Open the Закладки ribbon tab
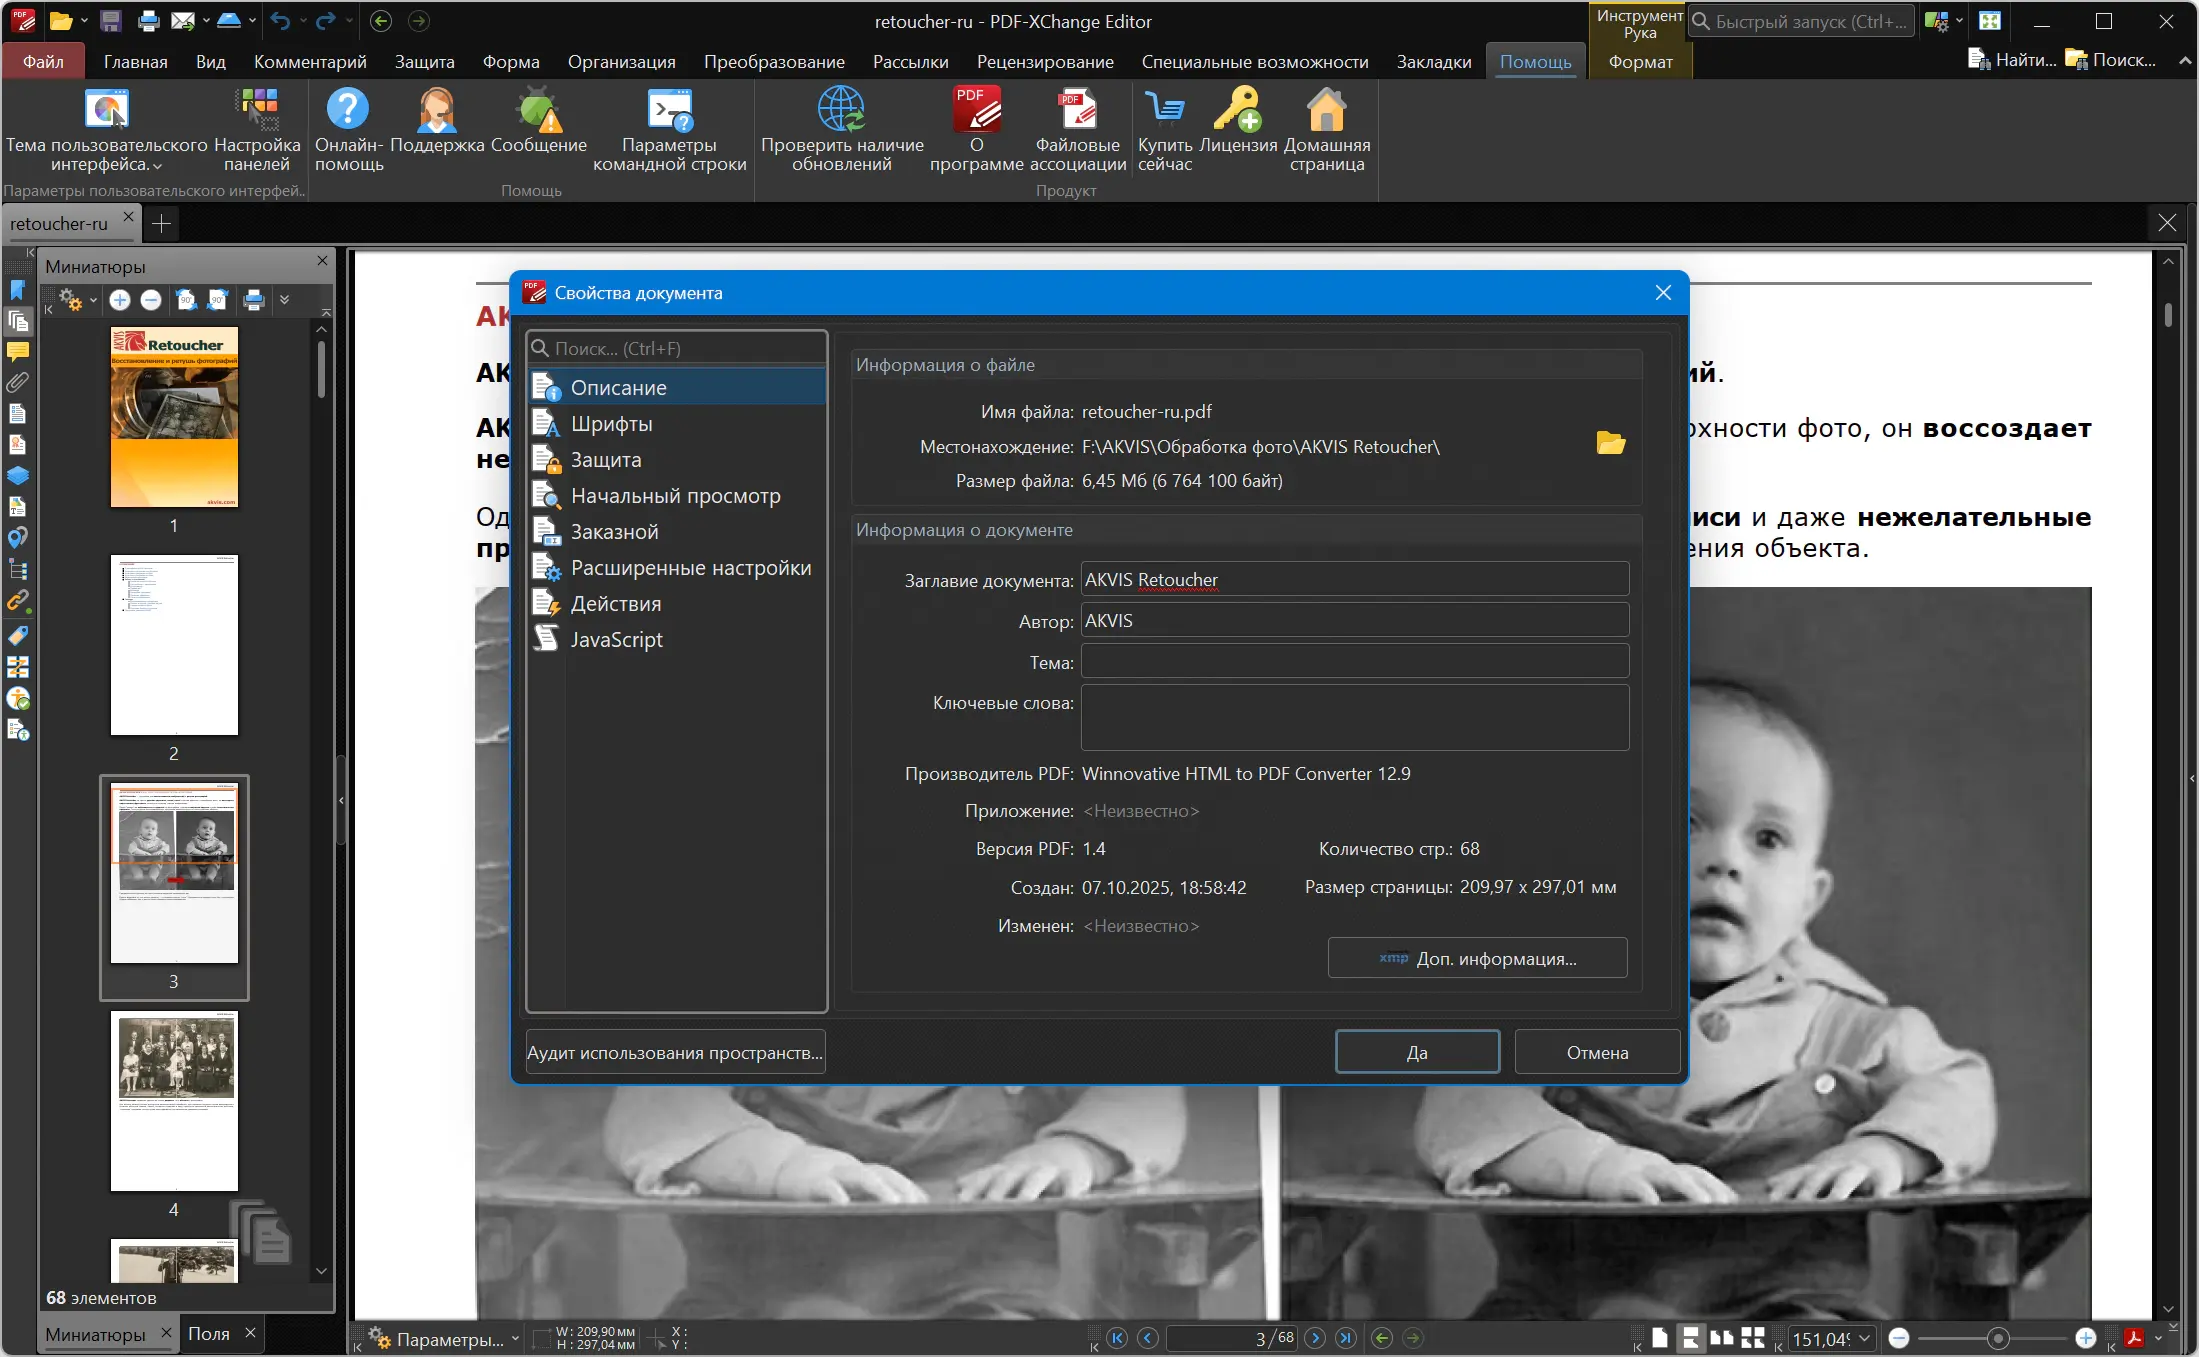 click(1433, 62)
